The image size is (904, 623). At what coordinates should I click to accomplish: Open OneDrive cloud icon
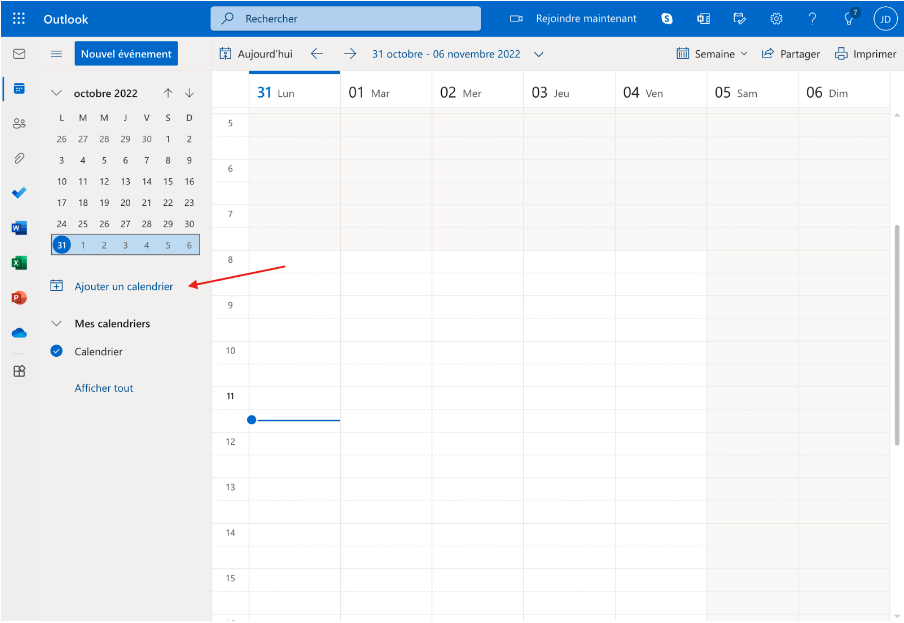19,333
